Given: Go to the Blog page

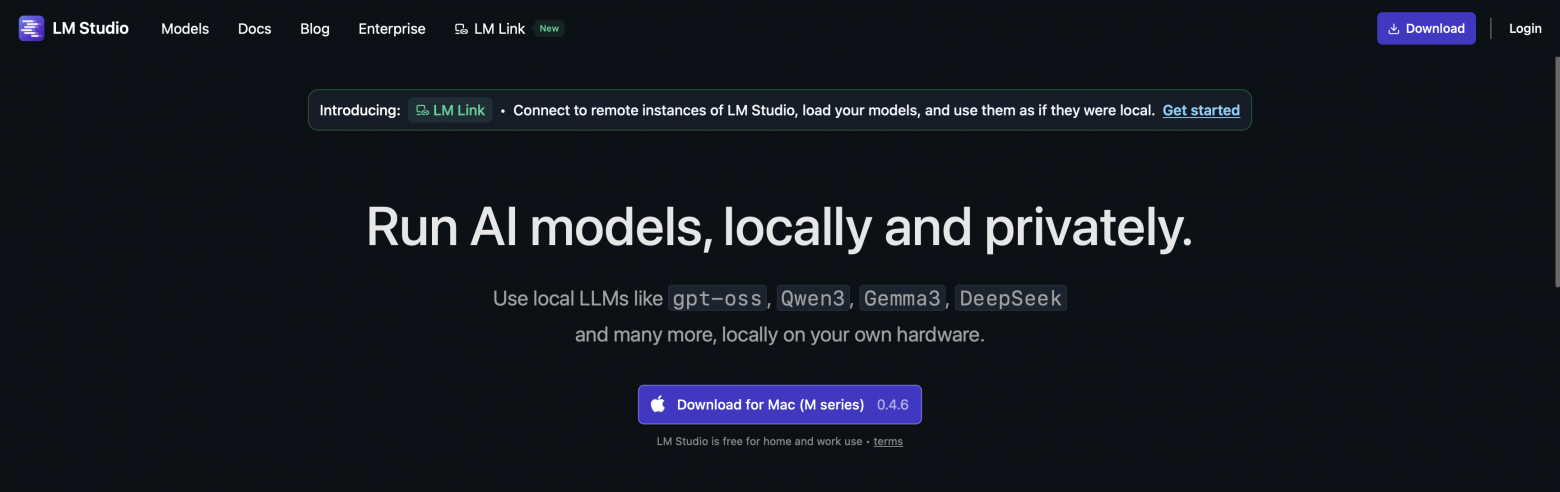Looking at the screenshot, I should tap(315, 29).
